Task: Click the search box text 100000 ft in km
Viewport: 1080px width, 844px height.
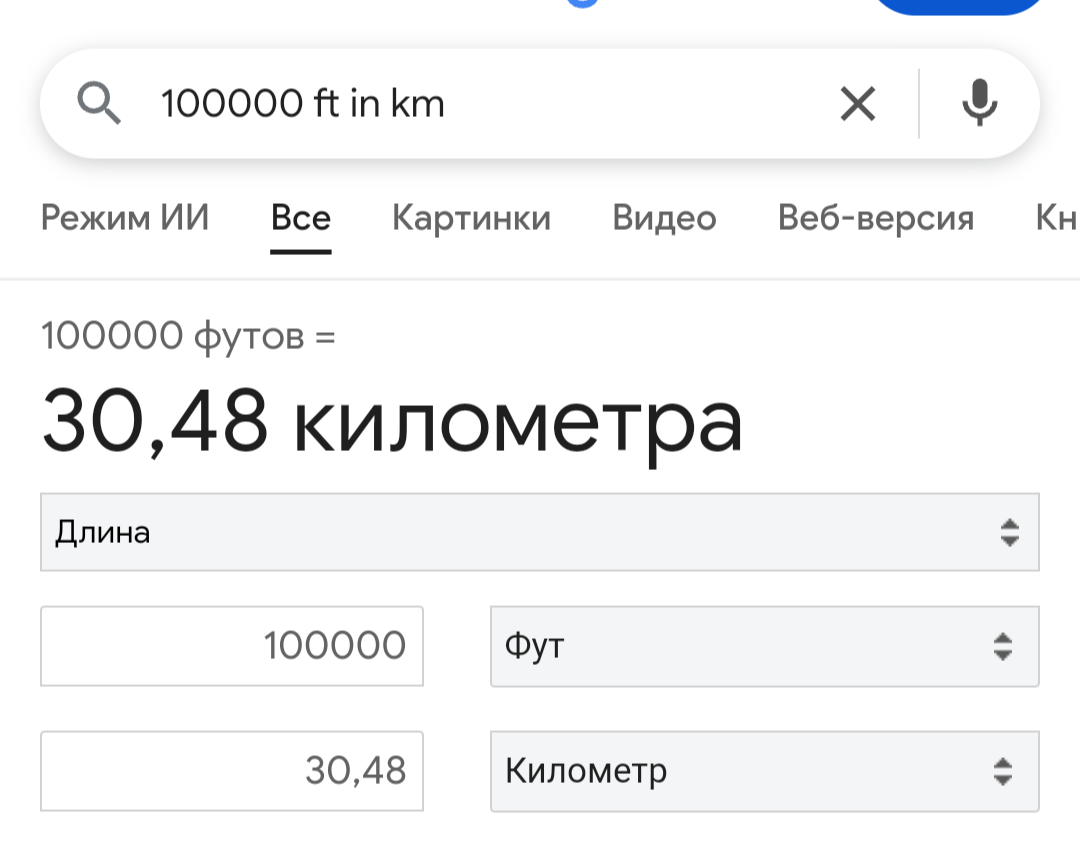Action: (x=302, y=103)
